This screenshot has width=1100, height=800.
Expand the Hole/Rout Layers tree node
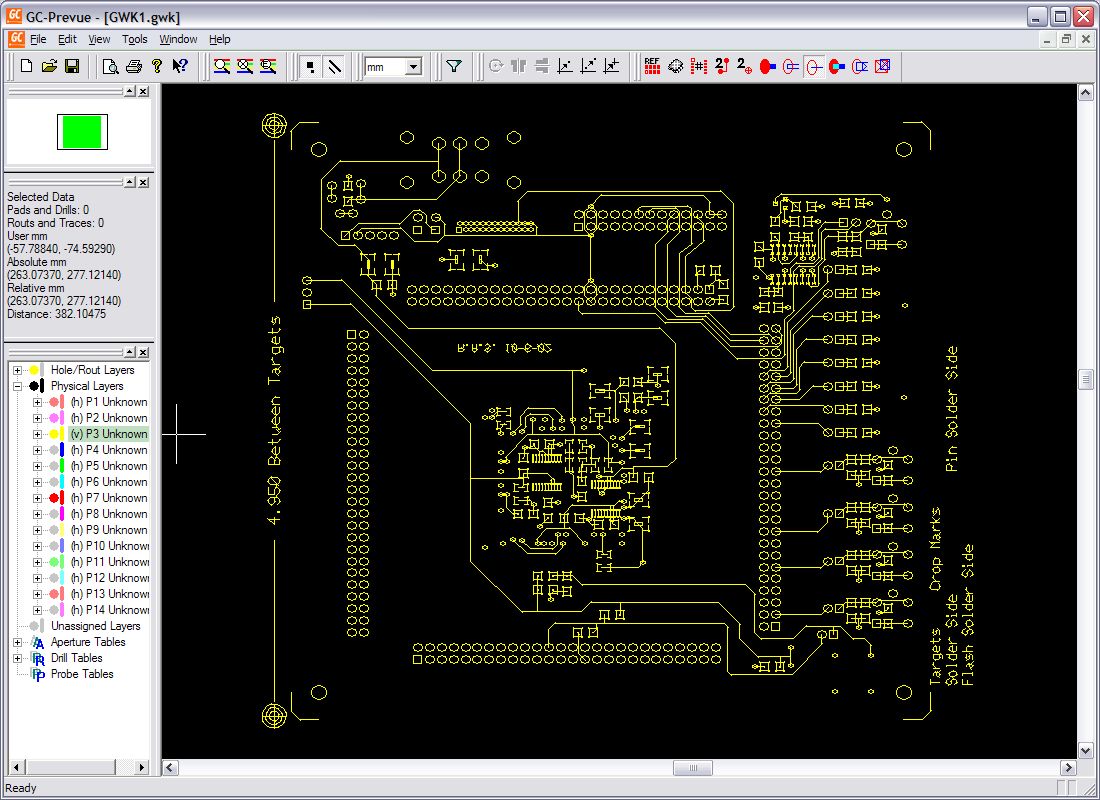17,370
